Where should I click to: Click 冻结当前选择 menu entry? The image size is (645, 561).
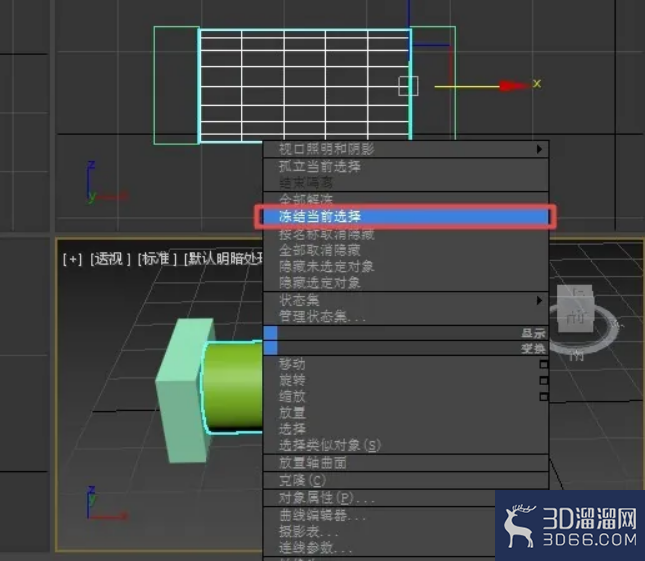[406, 216]
